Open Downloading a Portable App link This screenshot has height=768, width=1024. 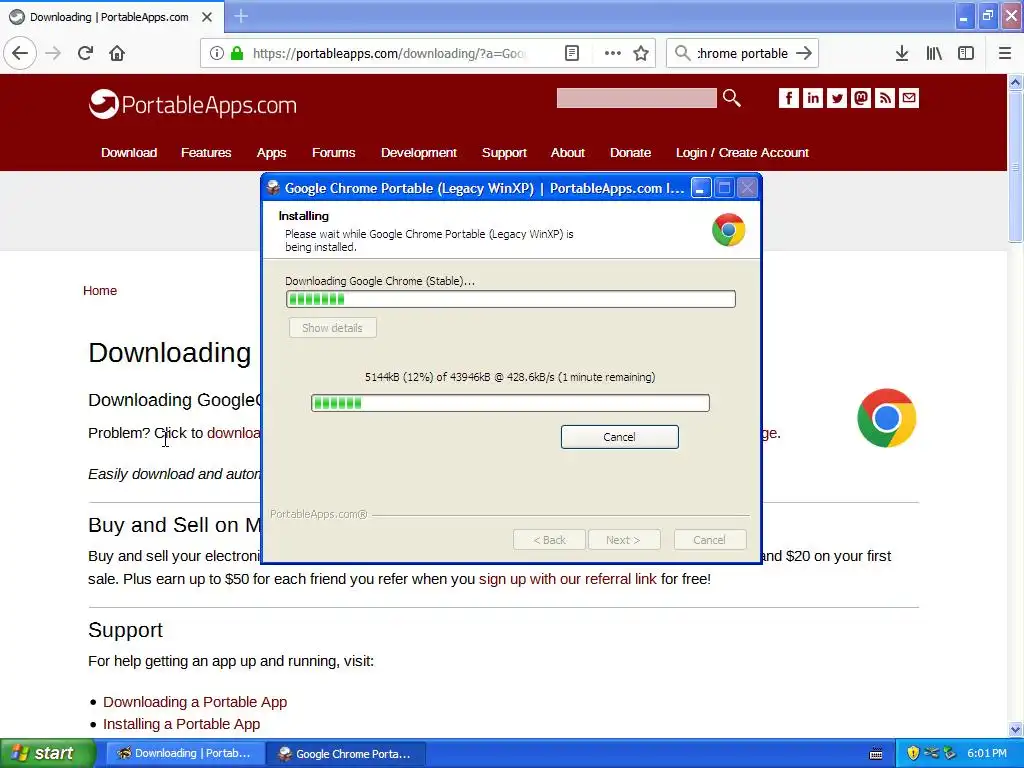click(195, 702)
